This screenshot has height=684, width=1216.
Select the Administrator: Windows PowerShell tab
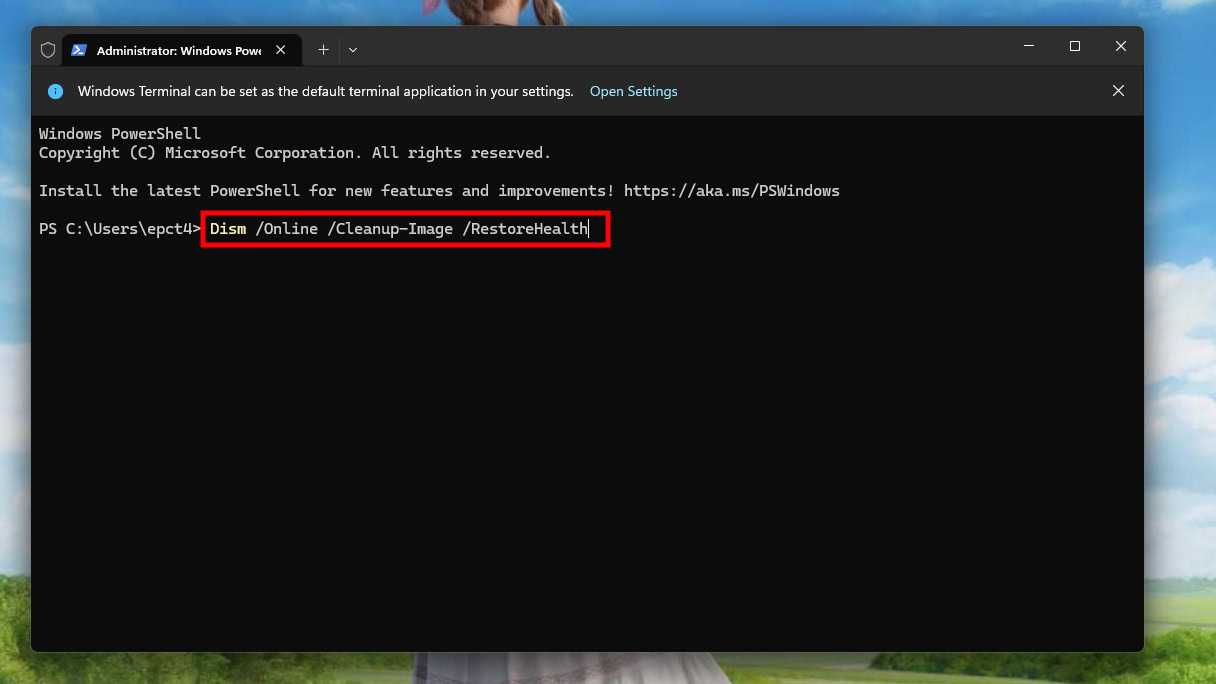180,50
